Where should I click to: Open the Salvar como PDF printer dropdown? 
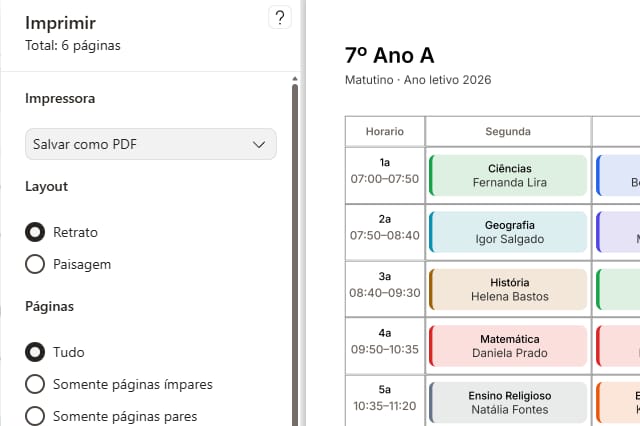tap(151, 144)
